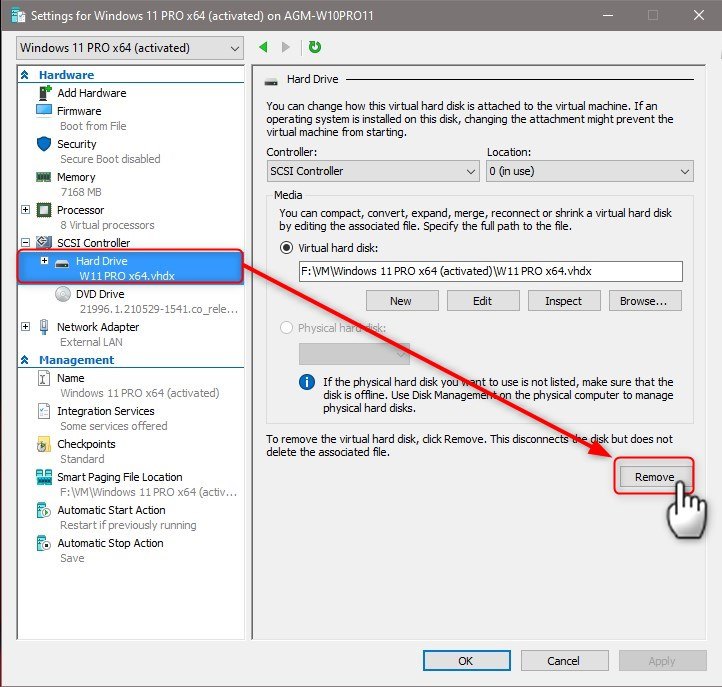Click the OK button
Viewport: 722px width, 687px height.
[467, 661]
